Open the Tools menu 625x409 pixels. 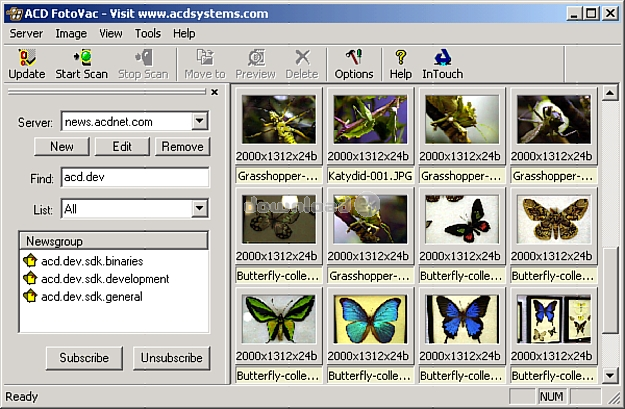click(147, 33)
